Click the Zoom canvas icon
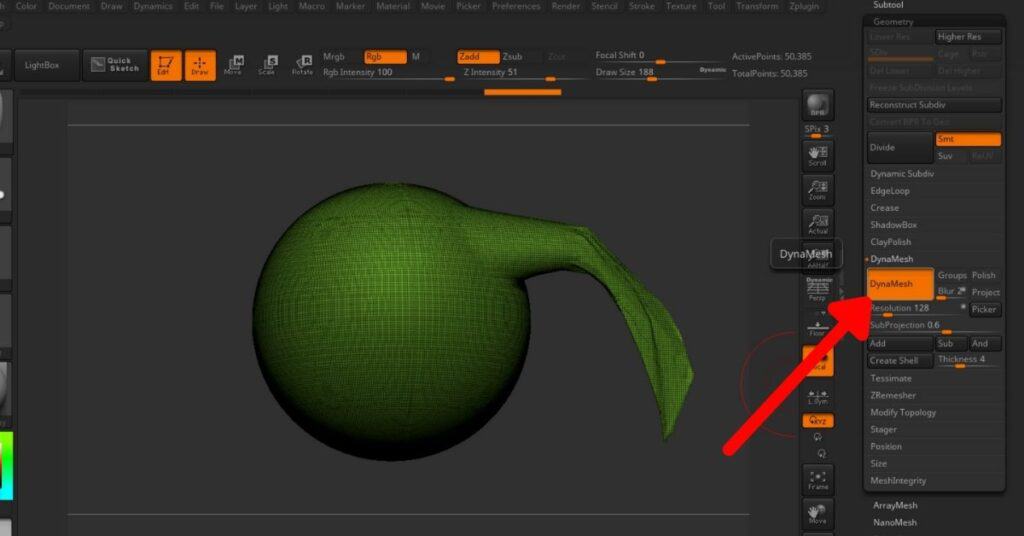This screenshot has height=536, width=1024. (817, 190)
